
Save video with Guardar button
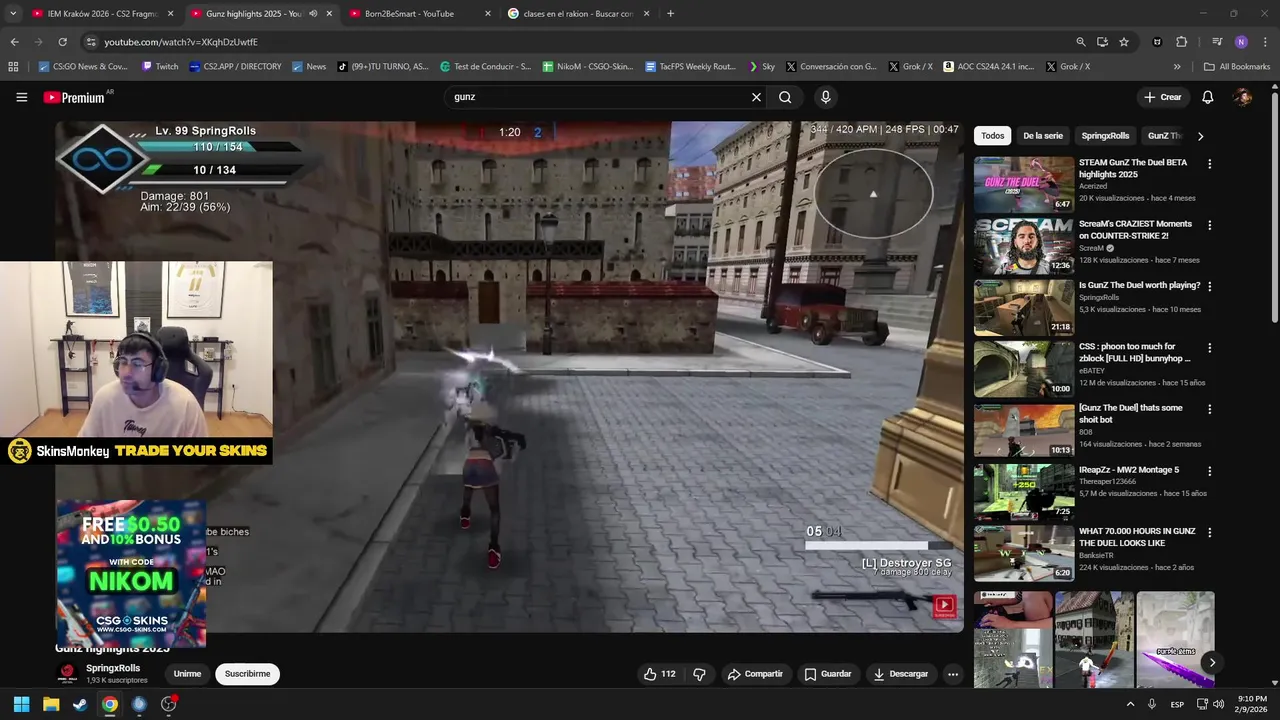tap(828, 674)
